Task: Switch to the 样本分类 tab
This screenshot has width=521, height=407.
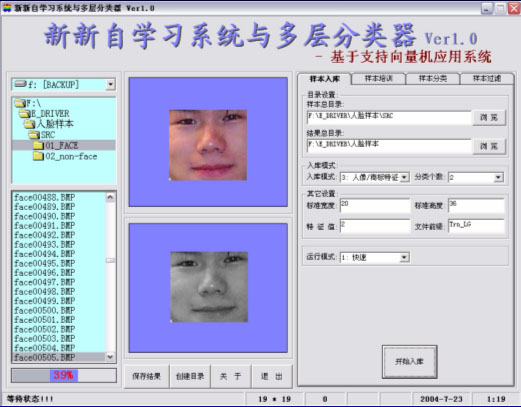Action: pos(433,79)
